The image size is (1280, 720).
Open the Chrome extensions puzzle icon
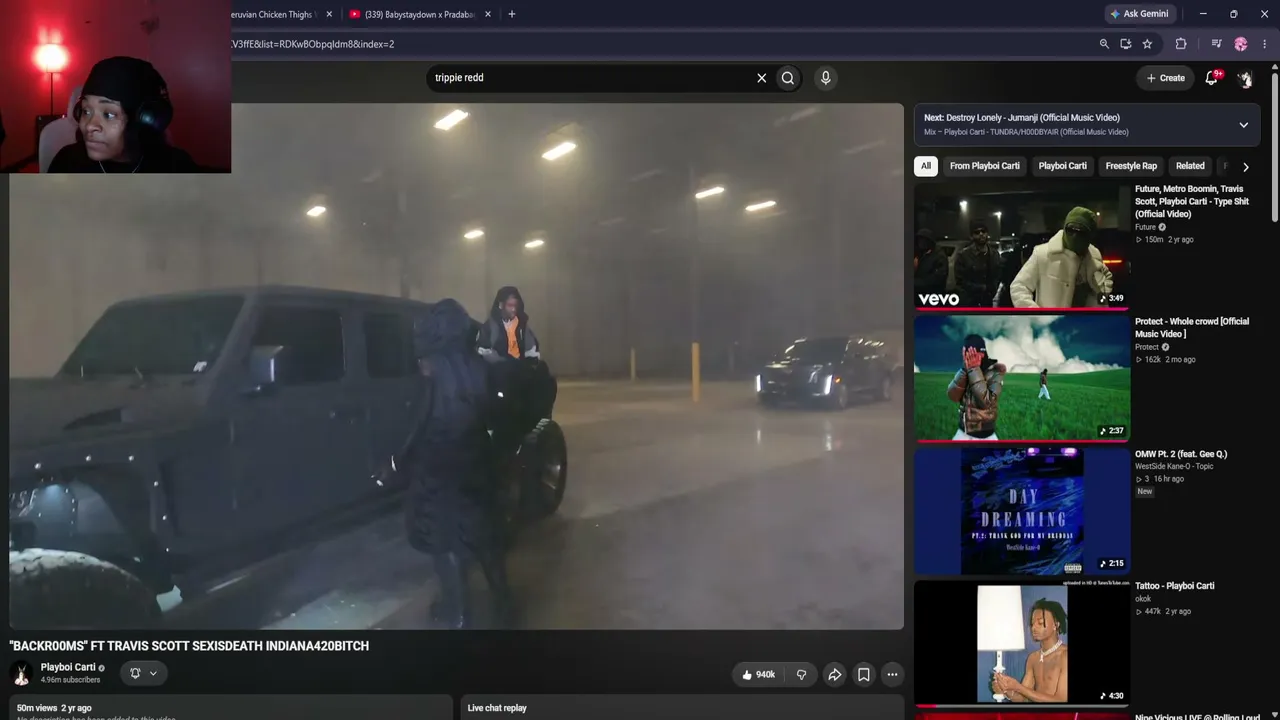point(1181,44)
